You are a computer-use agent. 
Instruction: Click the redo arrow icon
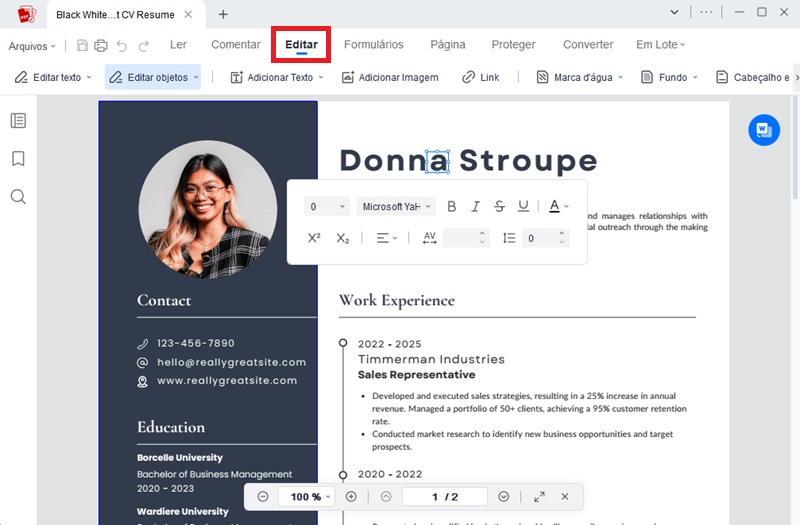pyautogui.click(x=144, y=46)
